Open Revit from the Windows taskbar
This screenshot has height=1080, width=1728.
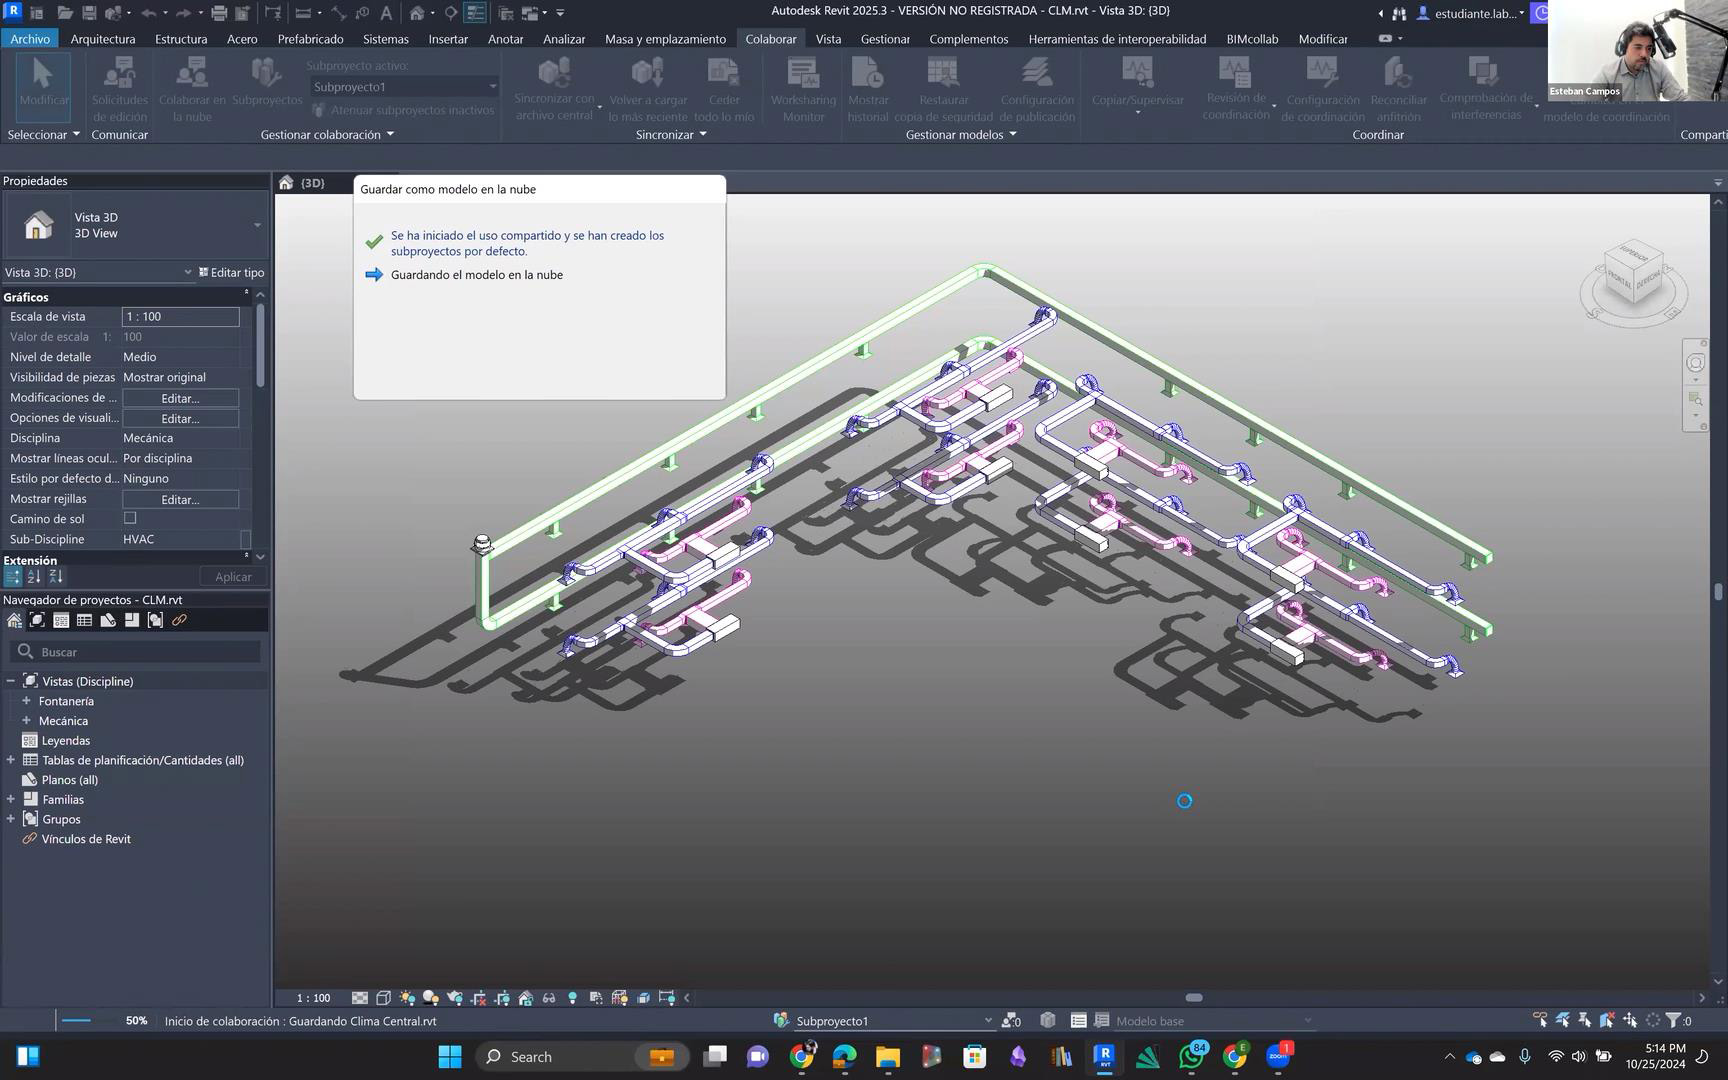point(1104,1056)
